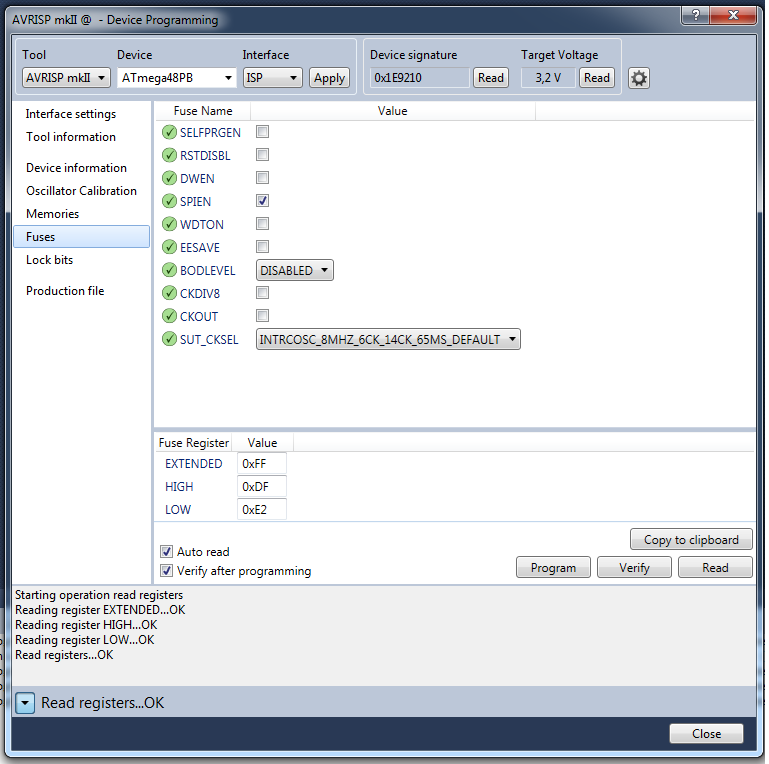This screenshot has width=769, height=764.
Task: Open the Interface dropdown showing ISP
Action: (273, 78)
